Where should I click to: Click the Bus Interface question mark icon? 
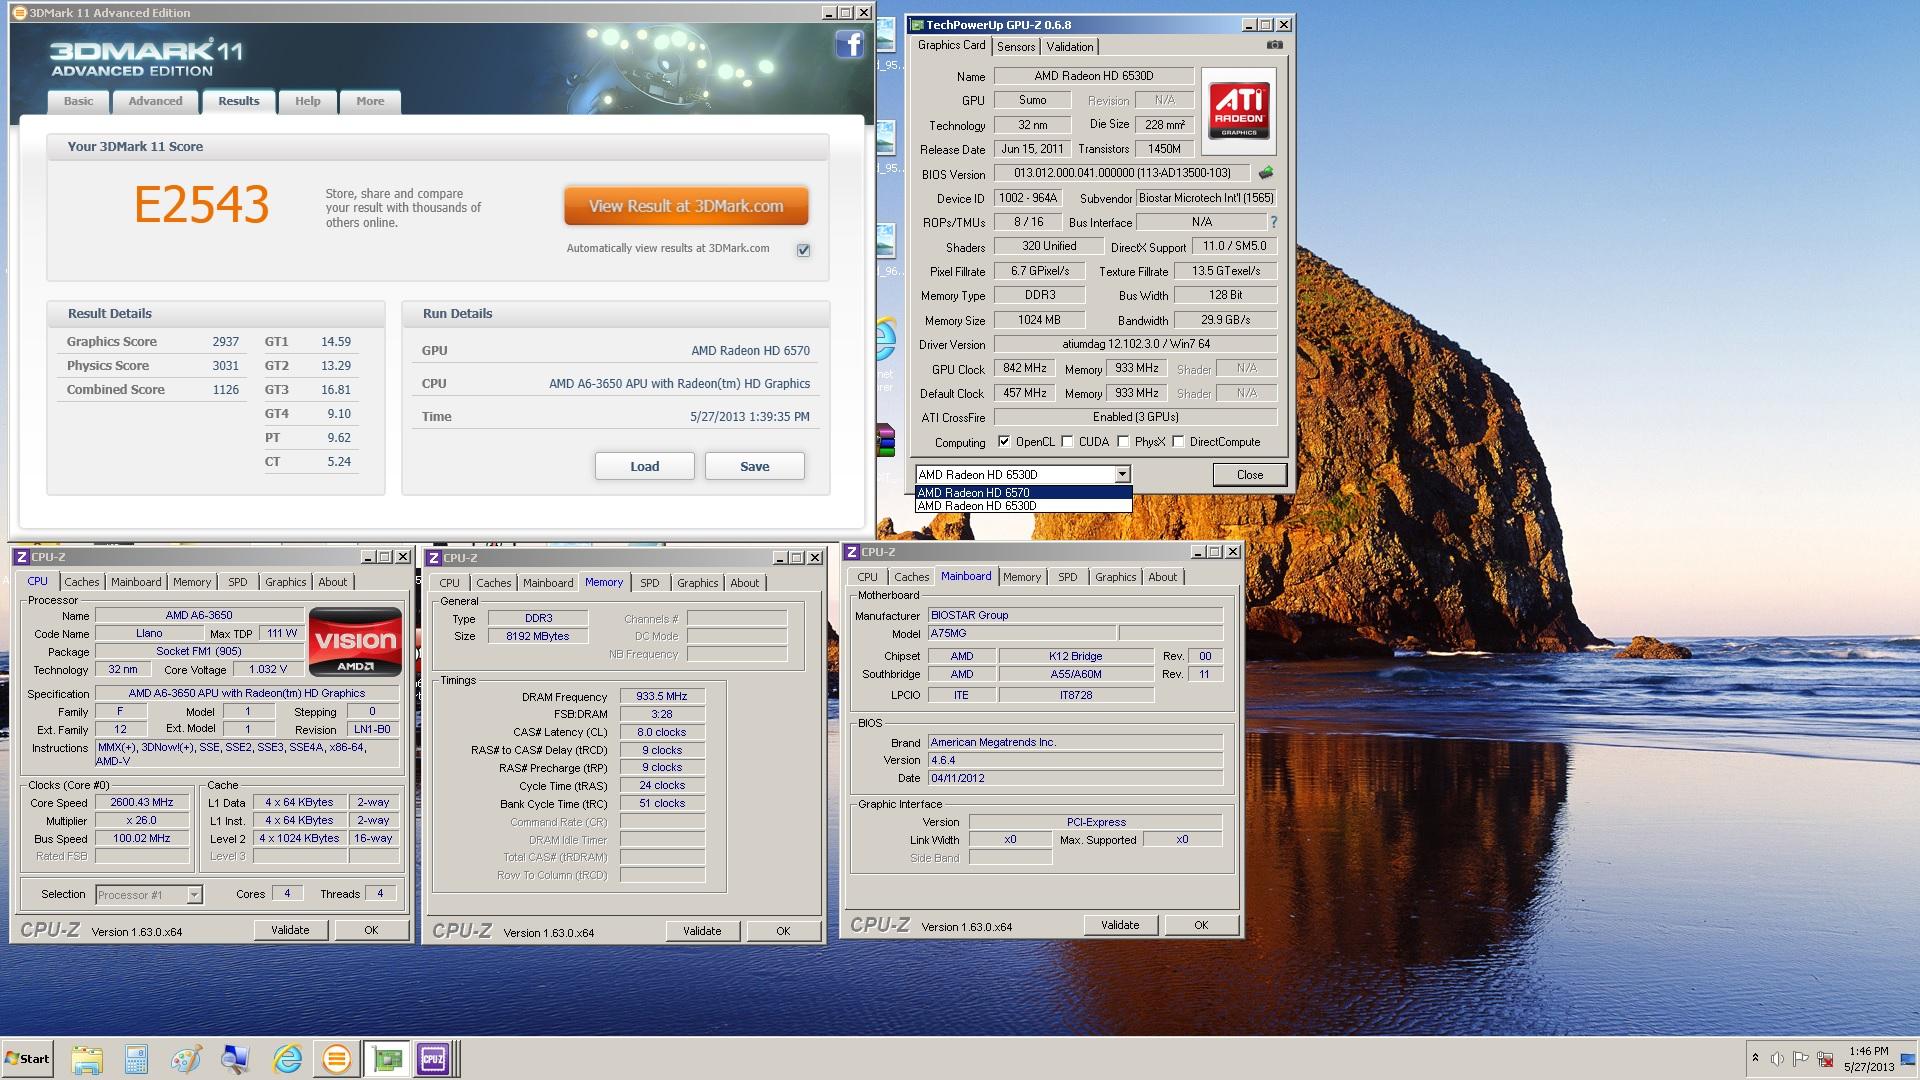[x=1273, y=222]
